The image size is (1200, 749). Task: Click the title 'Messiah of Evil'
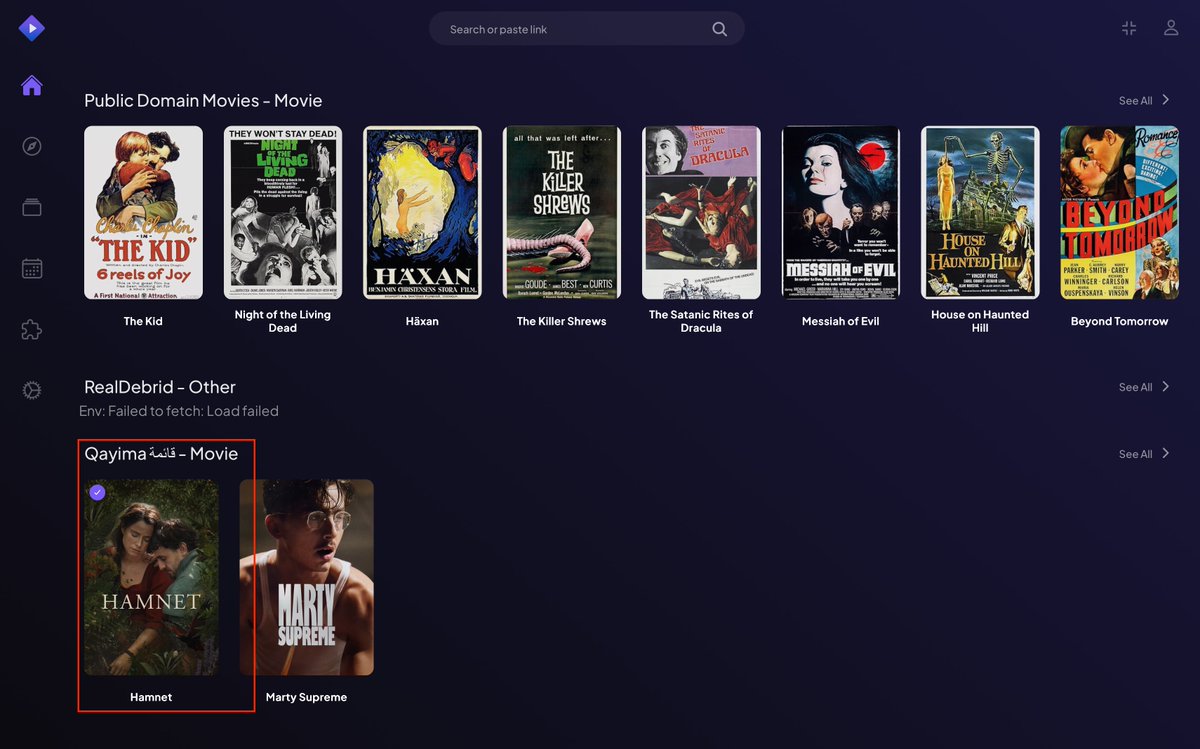pos(841,321)
